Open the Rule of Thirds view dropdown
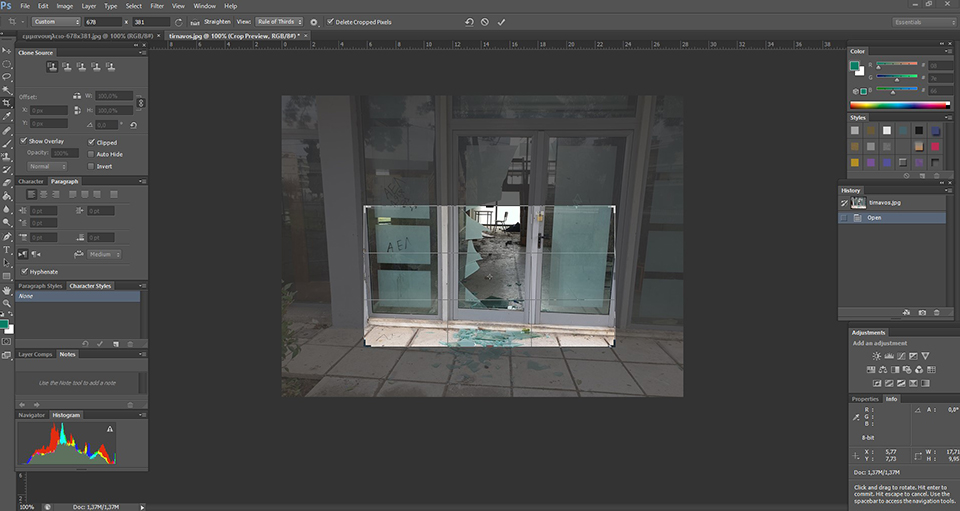The width and height of the screenshot is (960, 511). [278, 21]
